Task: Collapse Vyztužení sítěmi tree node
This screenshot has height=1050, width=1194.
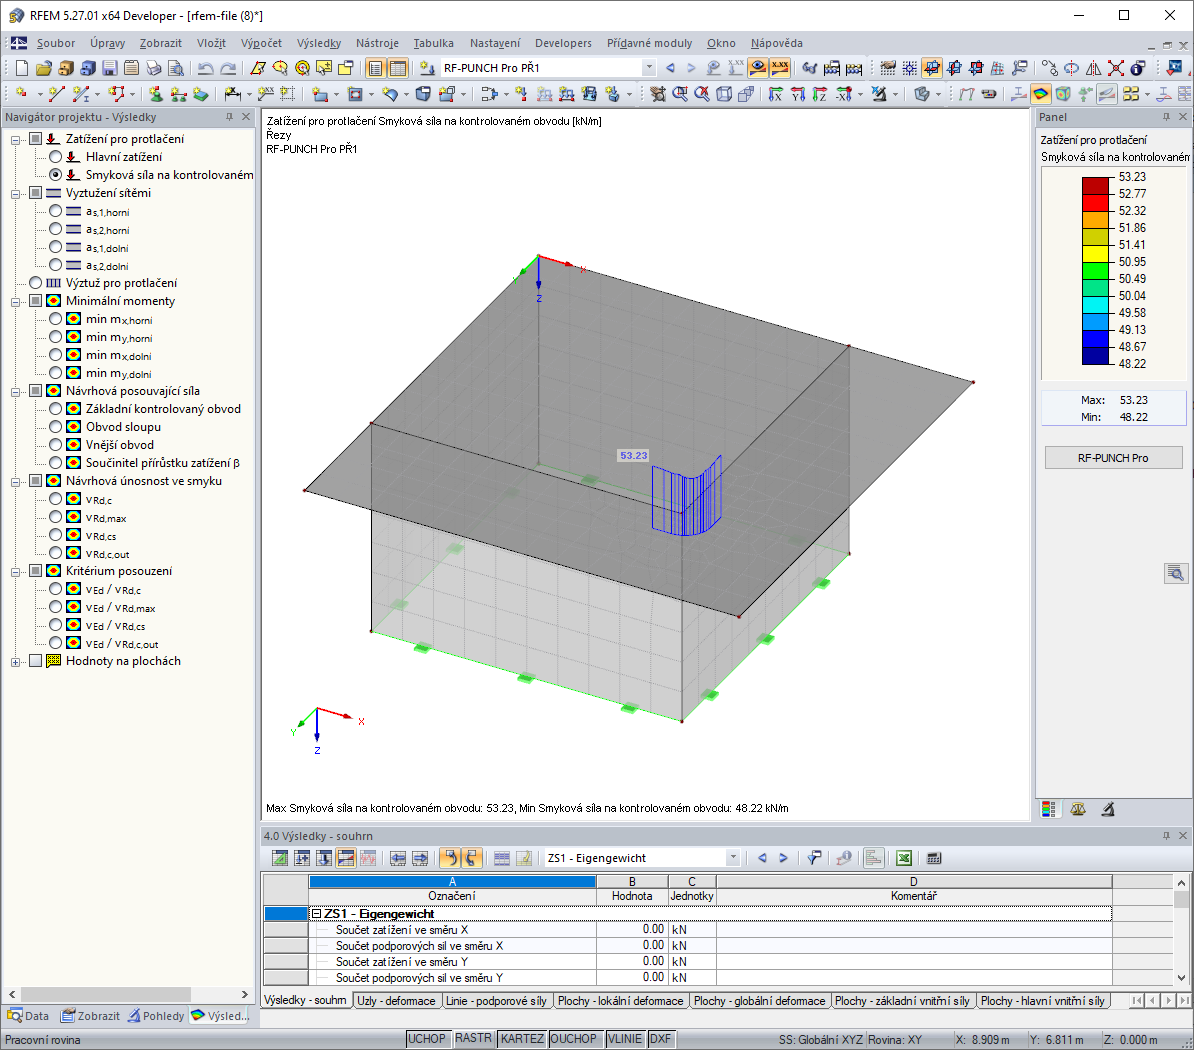Action: pos(15,193)
